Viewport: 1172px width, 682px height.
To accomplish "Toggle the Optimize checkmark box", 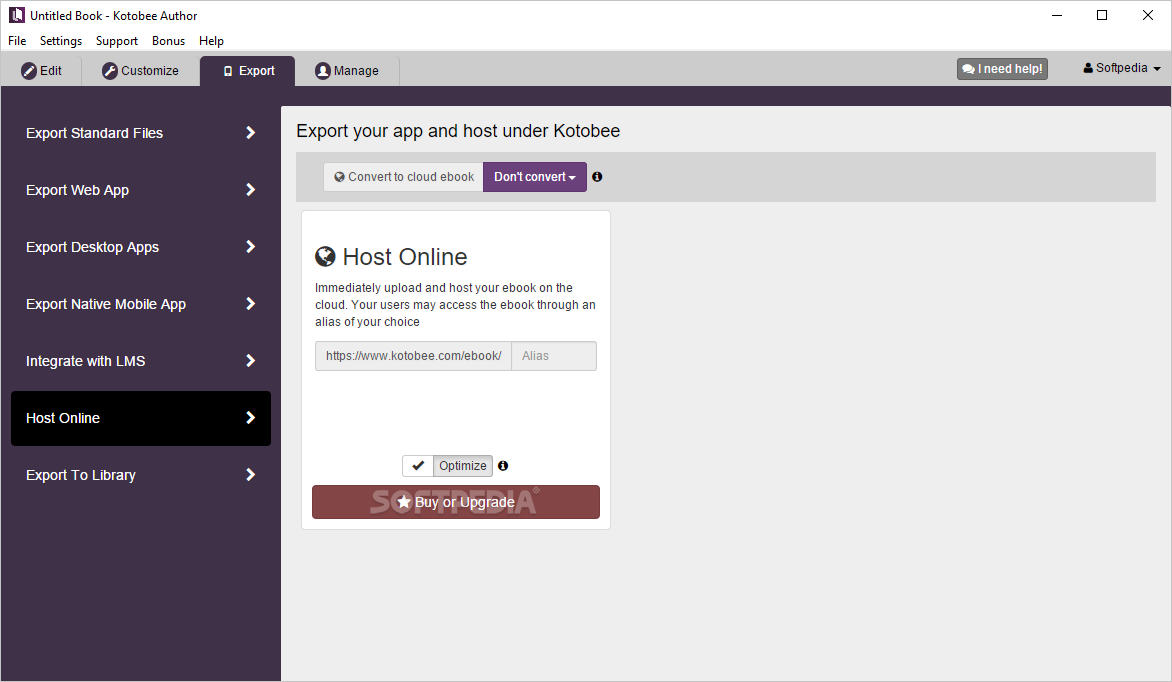I will tap(418, 465).
